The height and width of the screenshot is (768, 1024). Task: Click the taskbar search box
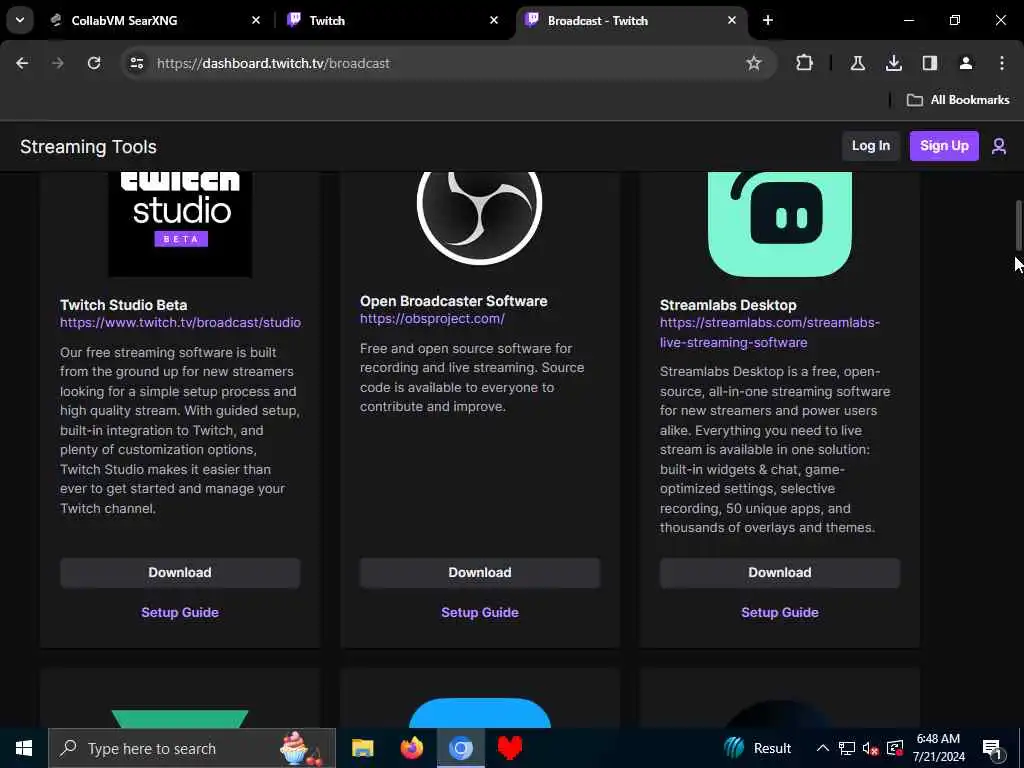point(192,748)
